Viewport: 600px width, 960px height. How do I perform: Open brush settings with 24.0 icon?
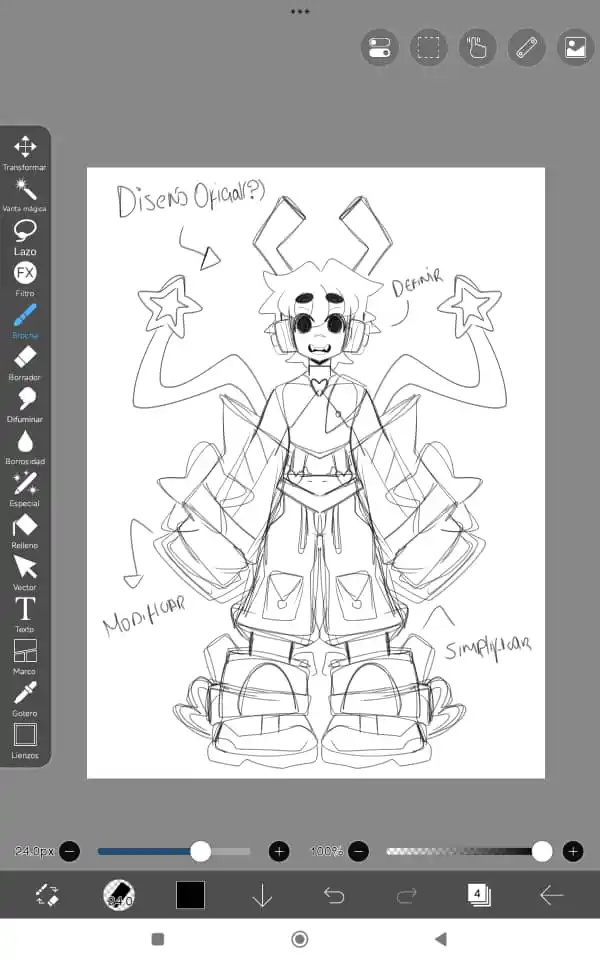119,895
